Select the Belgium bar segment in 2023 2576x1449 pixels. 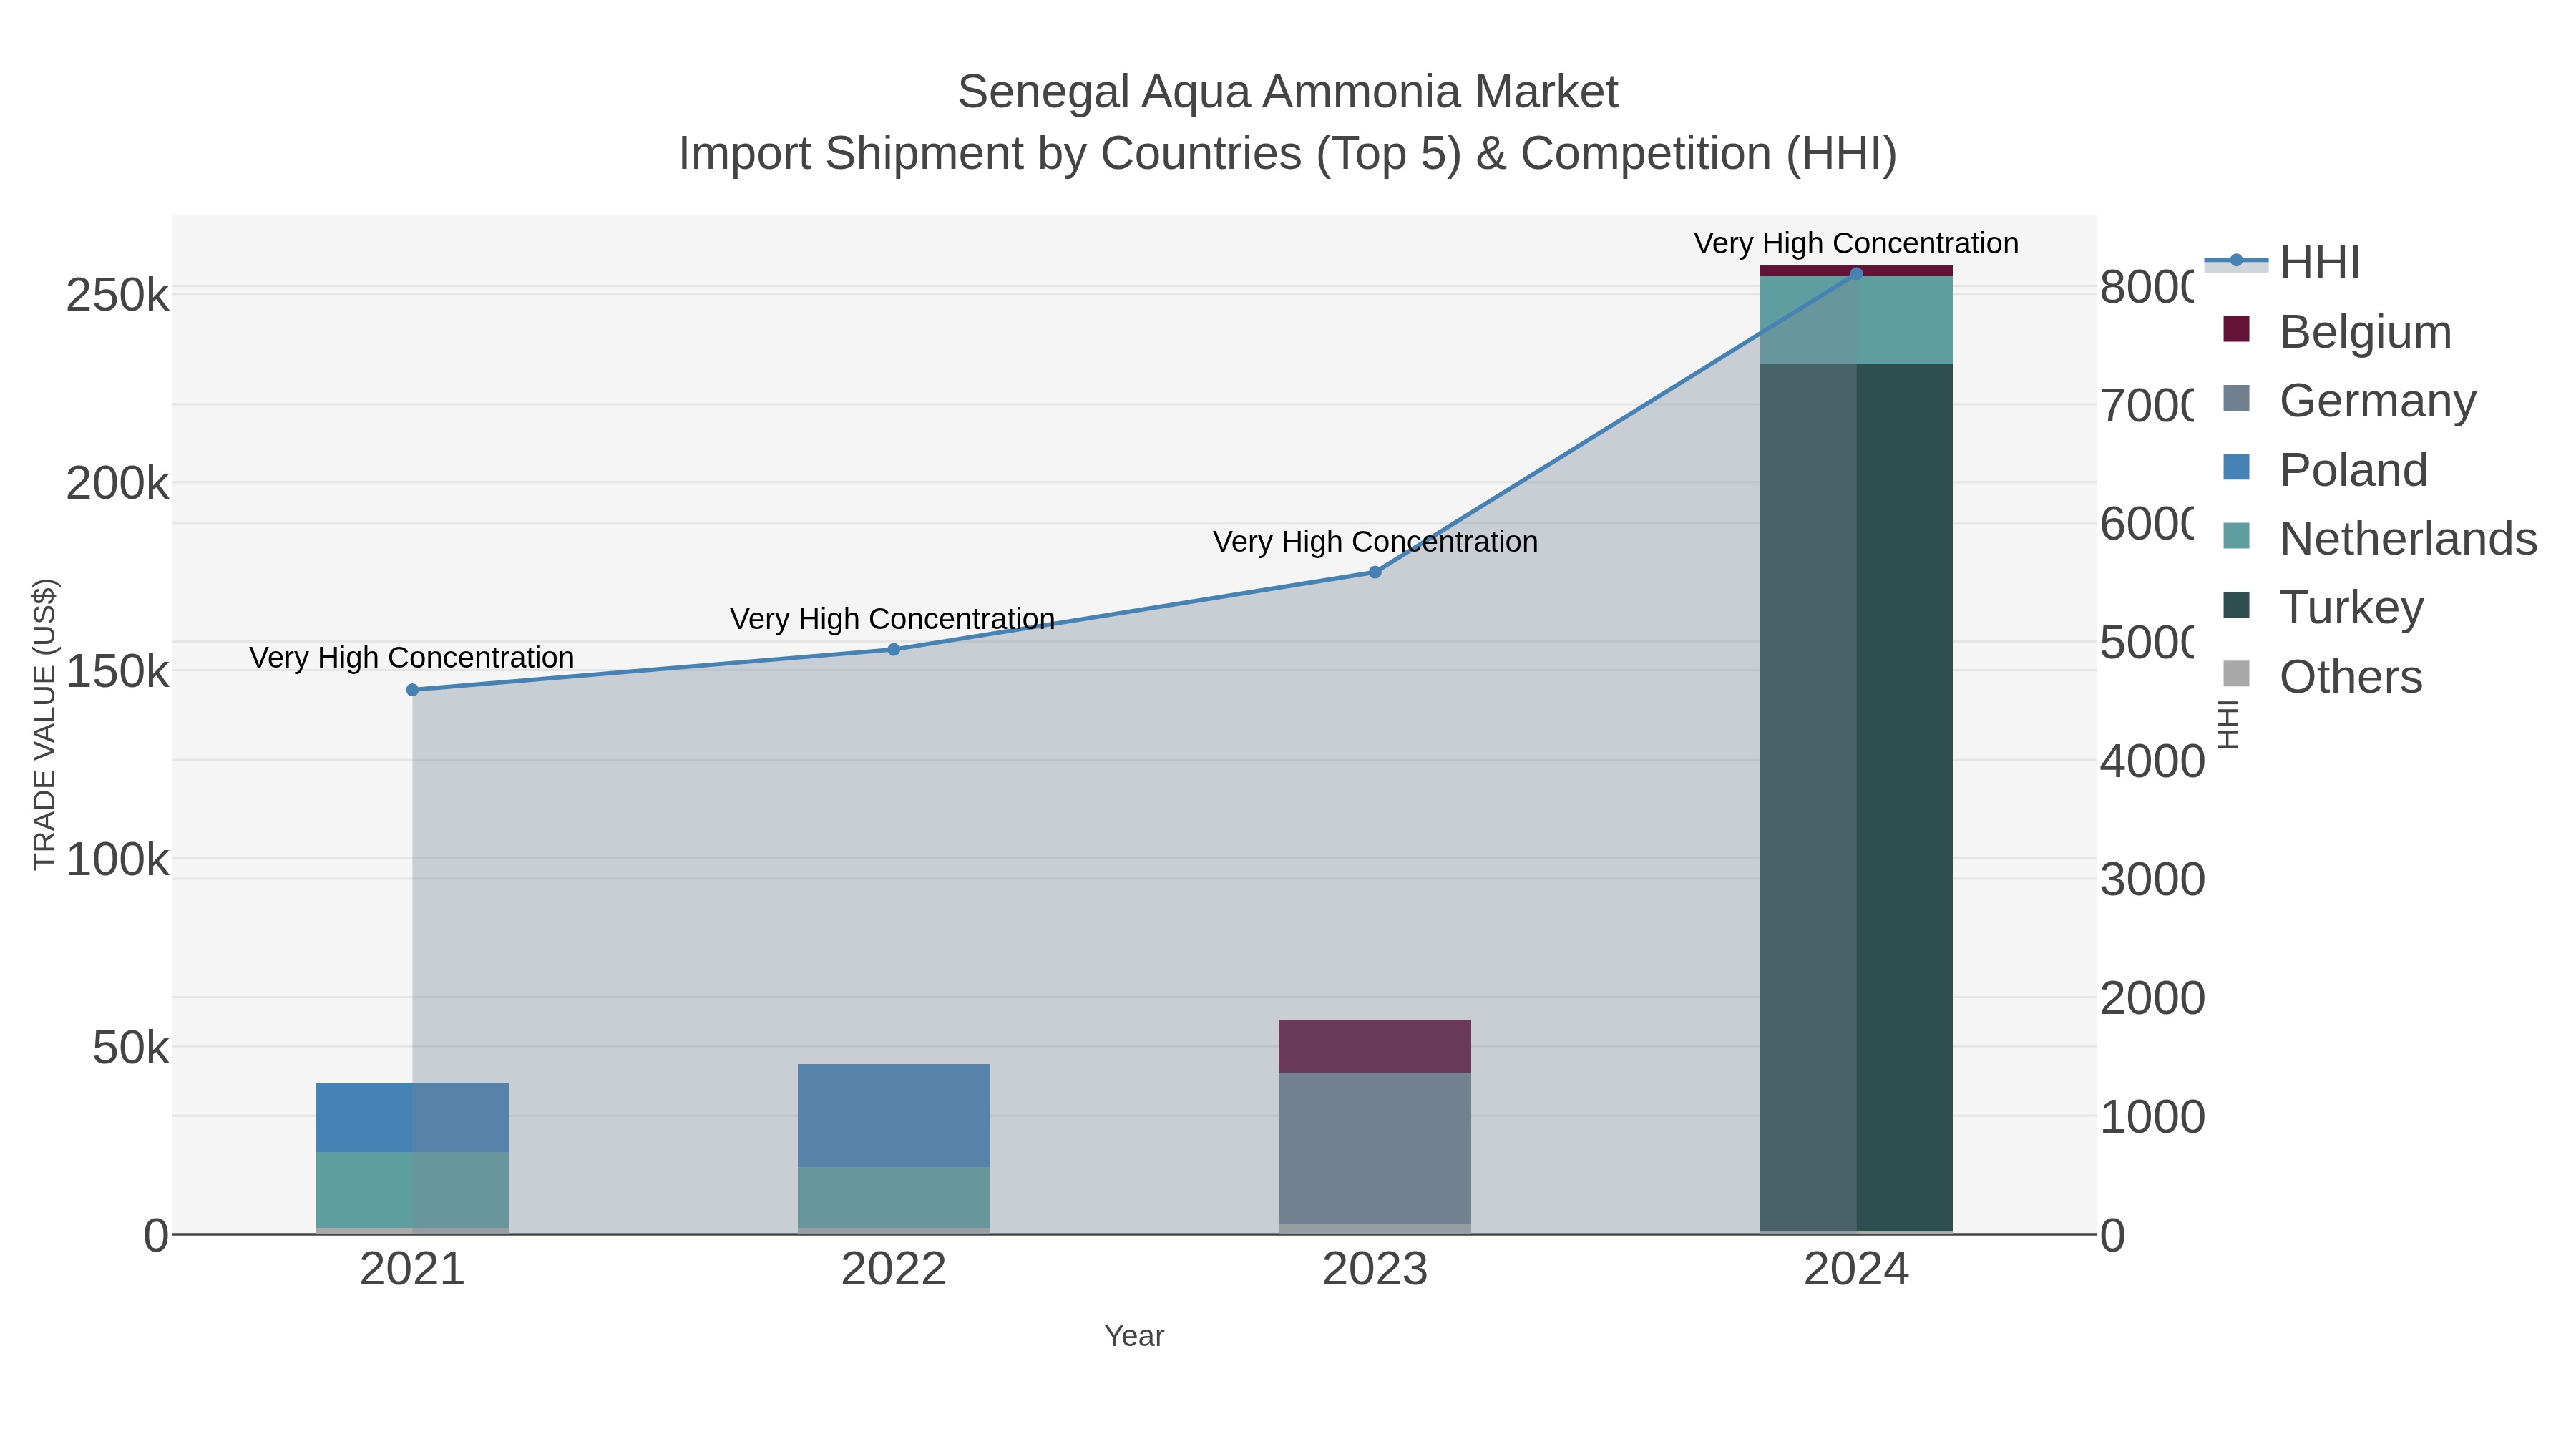[x=1375, y=1046]
